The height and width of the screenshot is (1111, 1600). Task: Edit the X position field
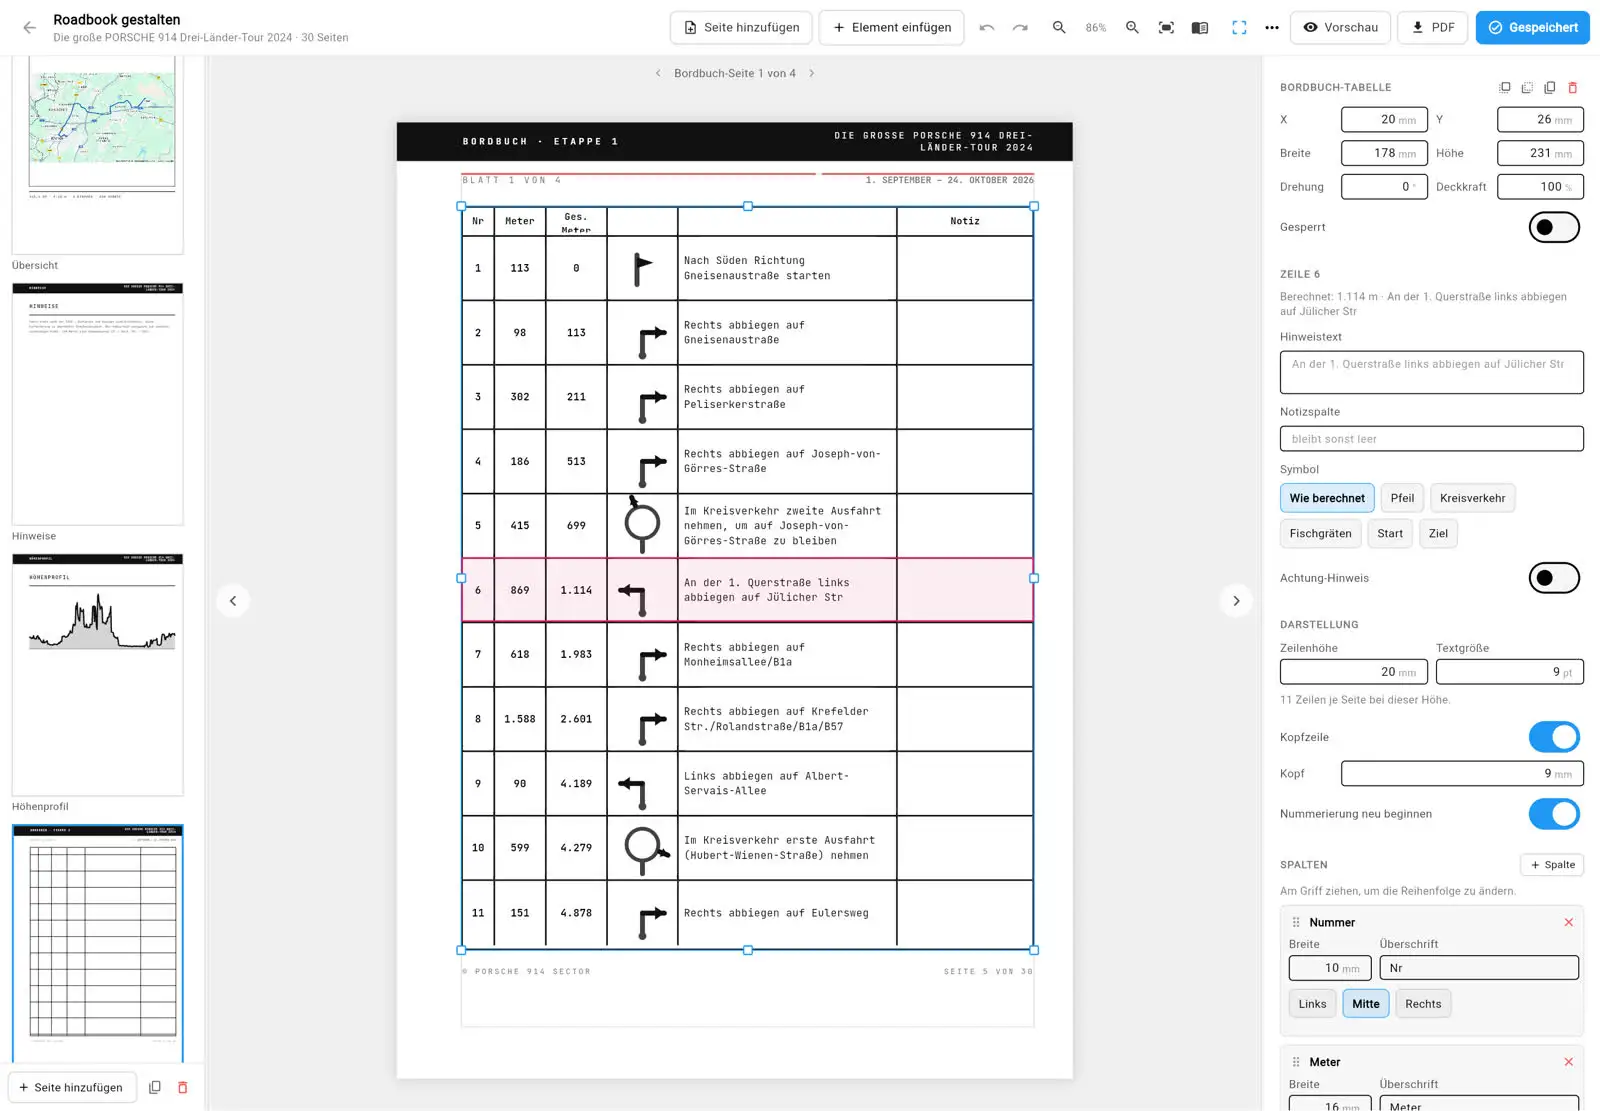(x=1384, y=119)
